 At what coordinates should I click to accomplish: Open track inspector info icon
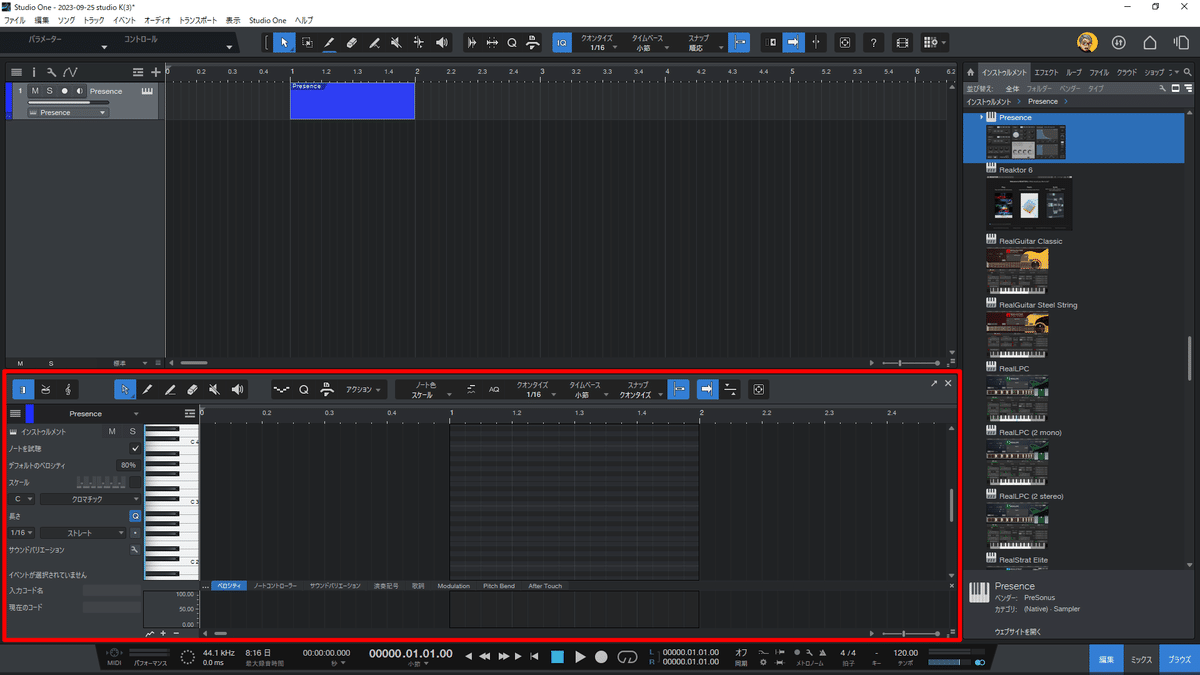[33, 72]
